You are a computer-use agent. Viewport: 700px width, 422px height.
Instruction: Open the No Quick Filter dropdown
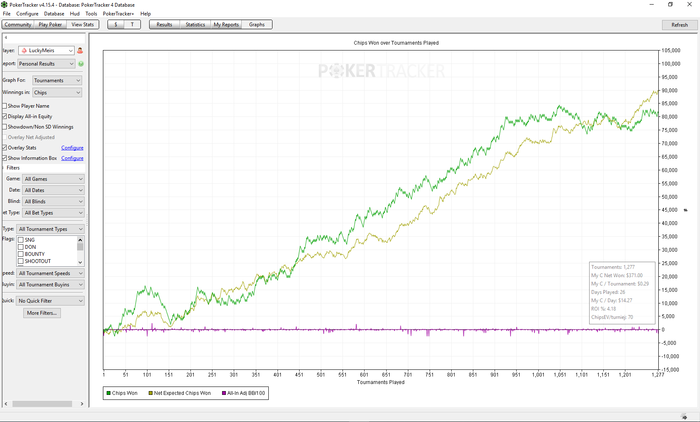pyautogui.click(x=50, y=301)
